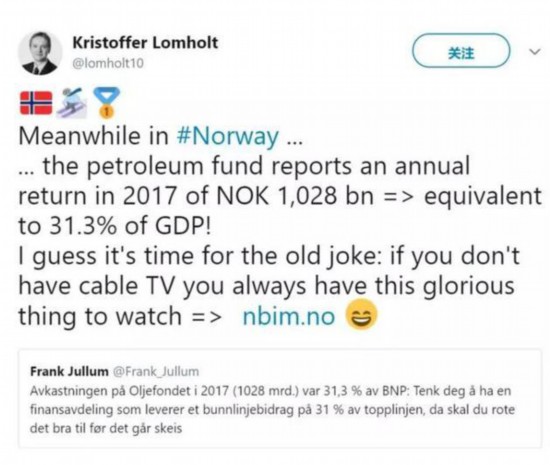Click the gold medal emoji
Image resolution: width=550 pixels, height=465 pixels.
pos(106,102)
